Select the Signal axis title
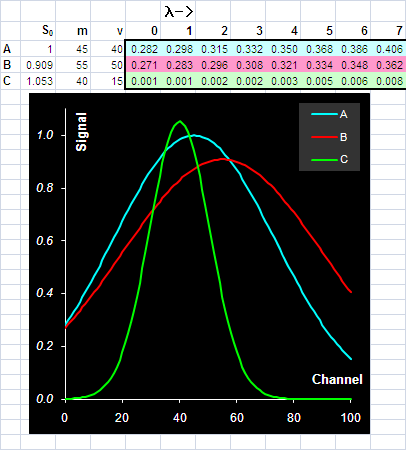The width and height of the screenshot is (406, 450). click(x=81, y=132)
